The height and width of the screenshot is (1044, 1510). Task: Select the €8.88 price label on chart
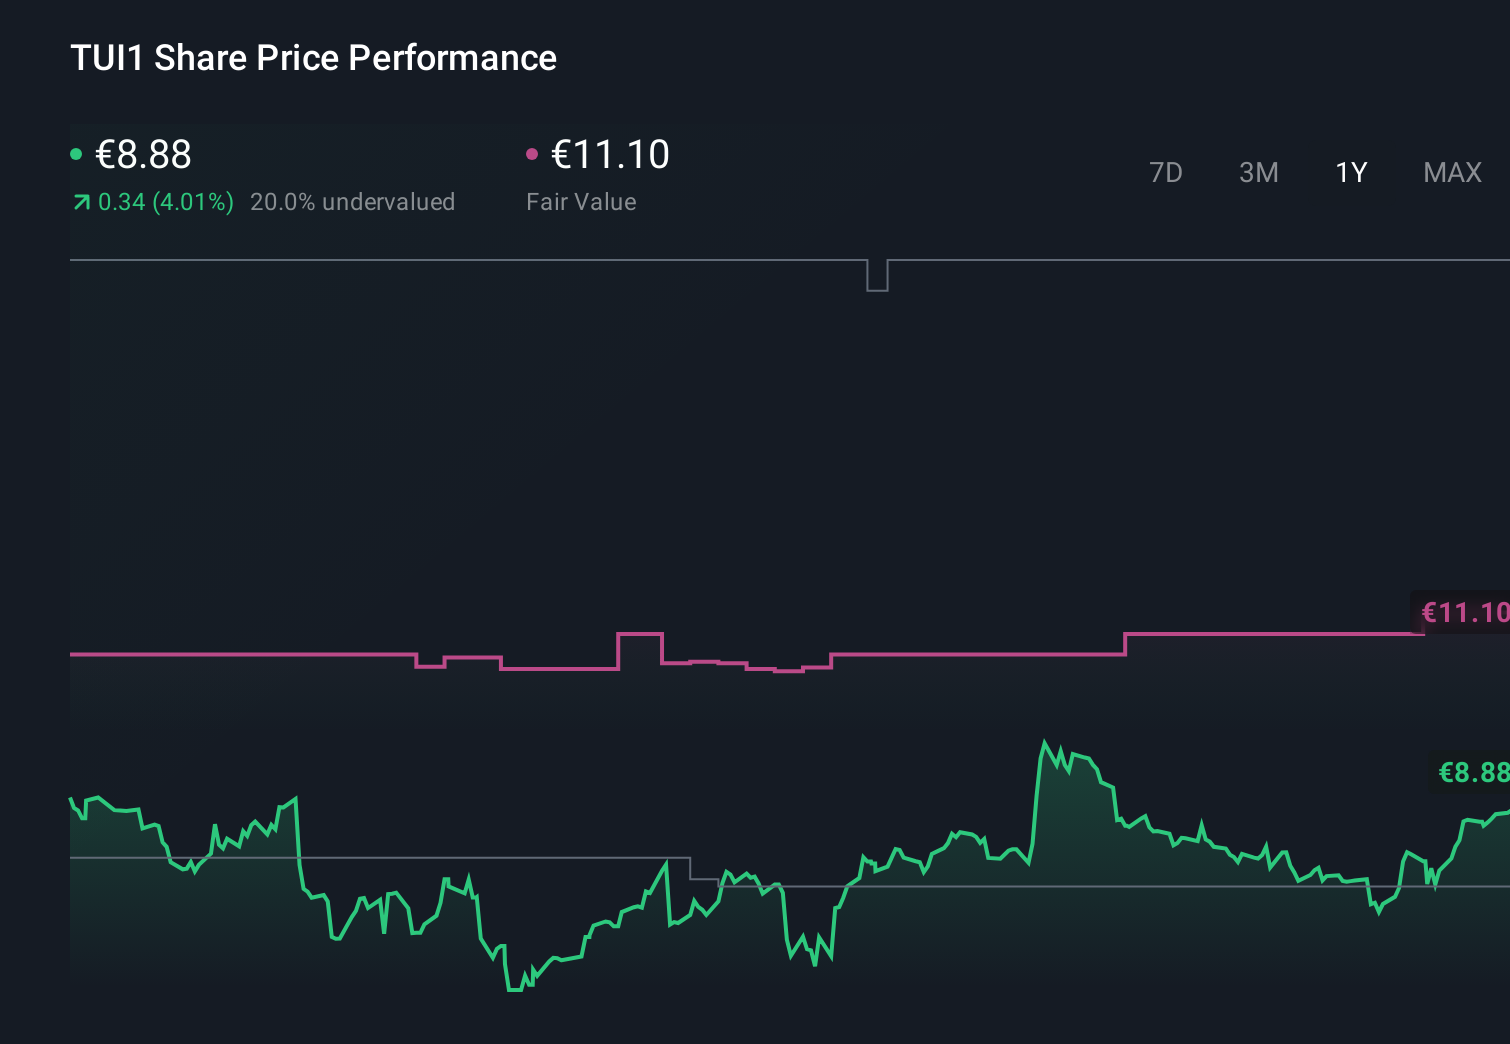[x=1473, y=772]
